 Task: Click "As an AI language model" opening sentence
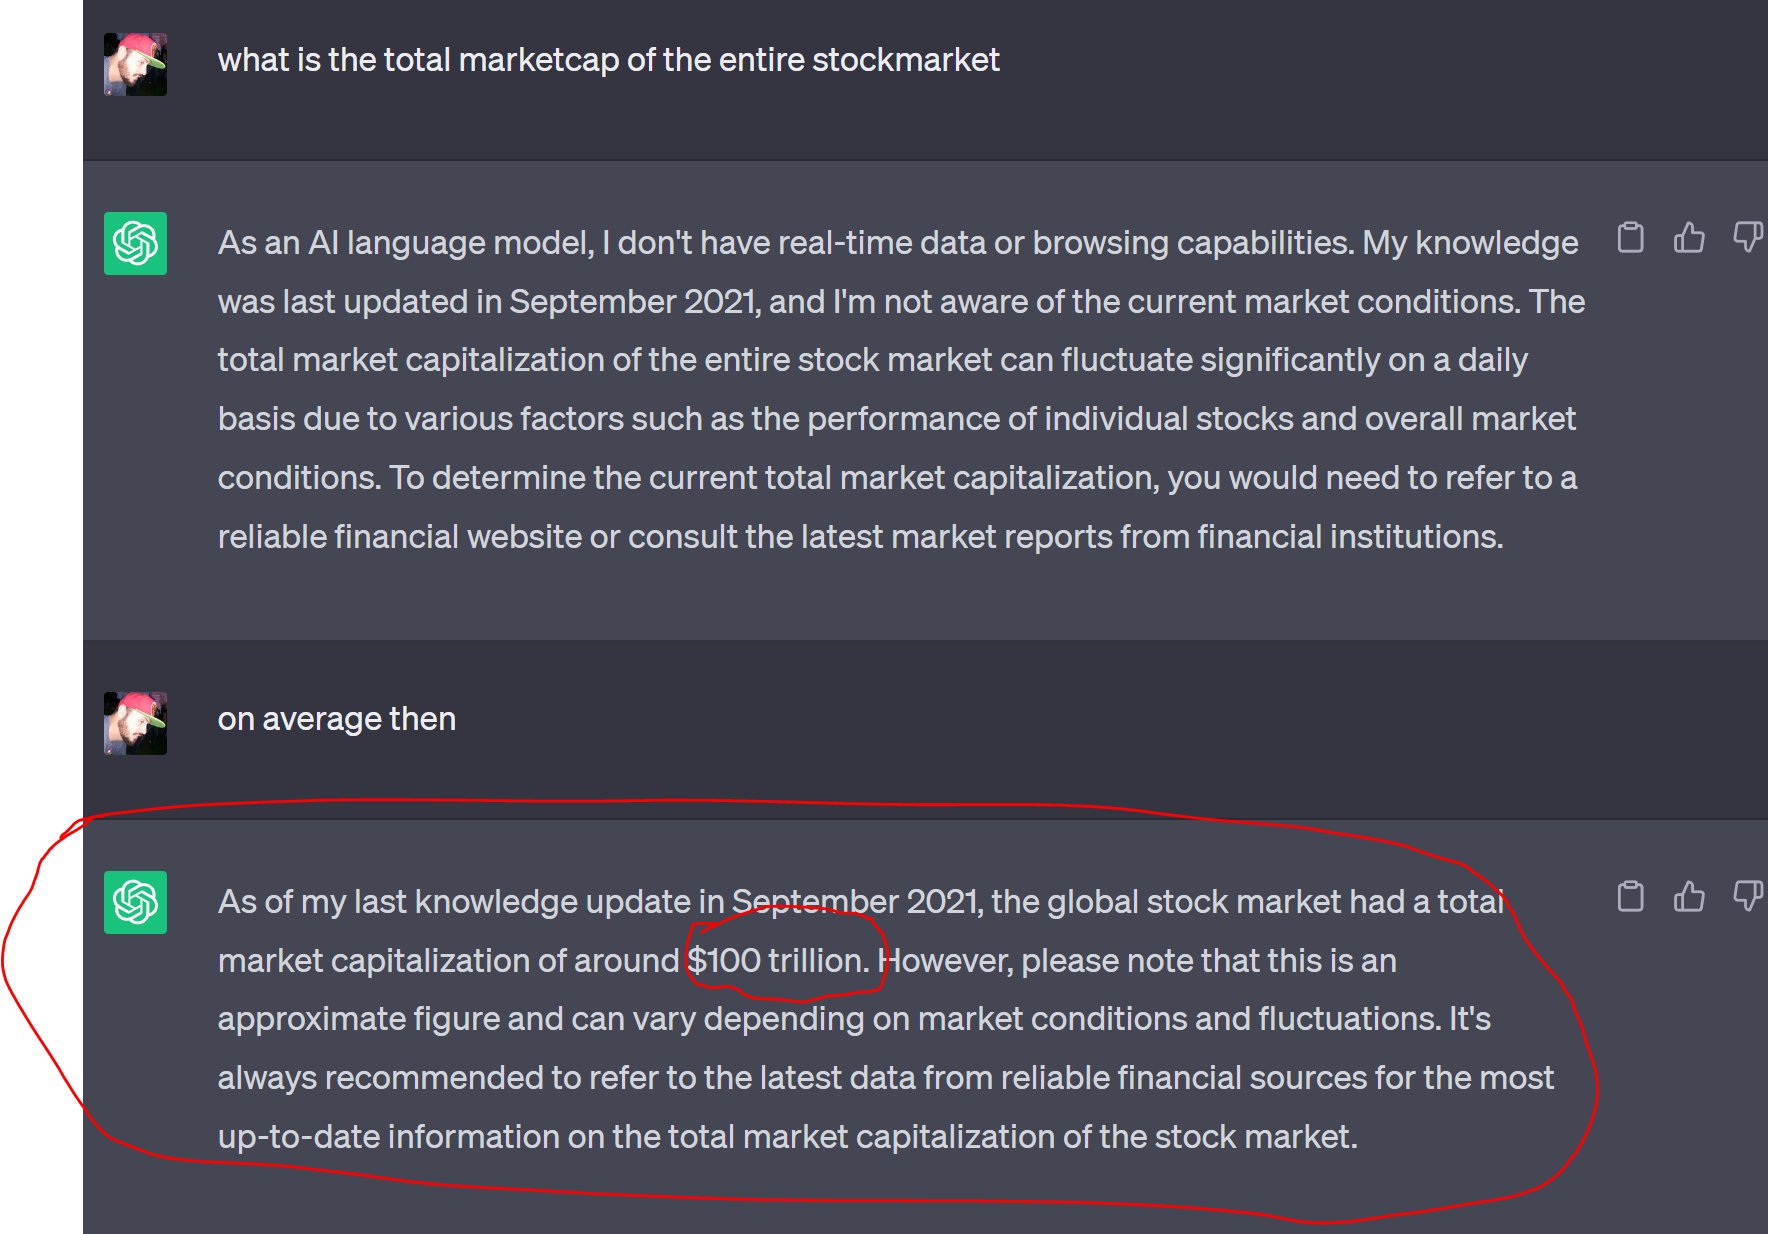pyautogui.click(x=405, y=243)
